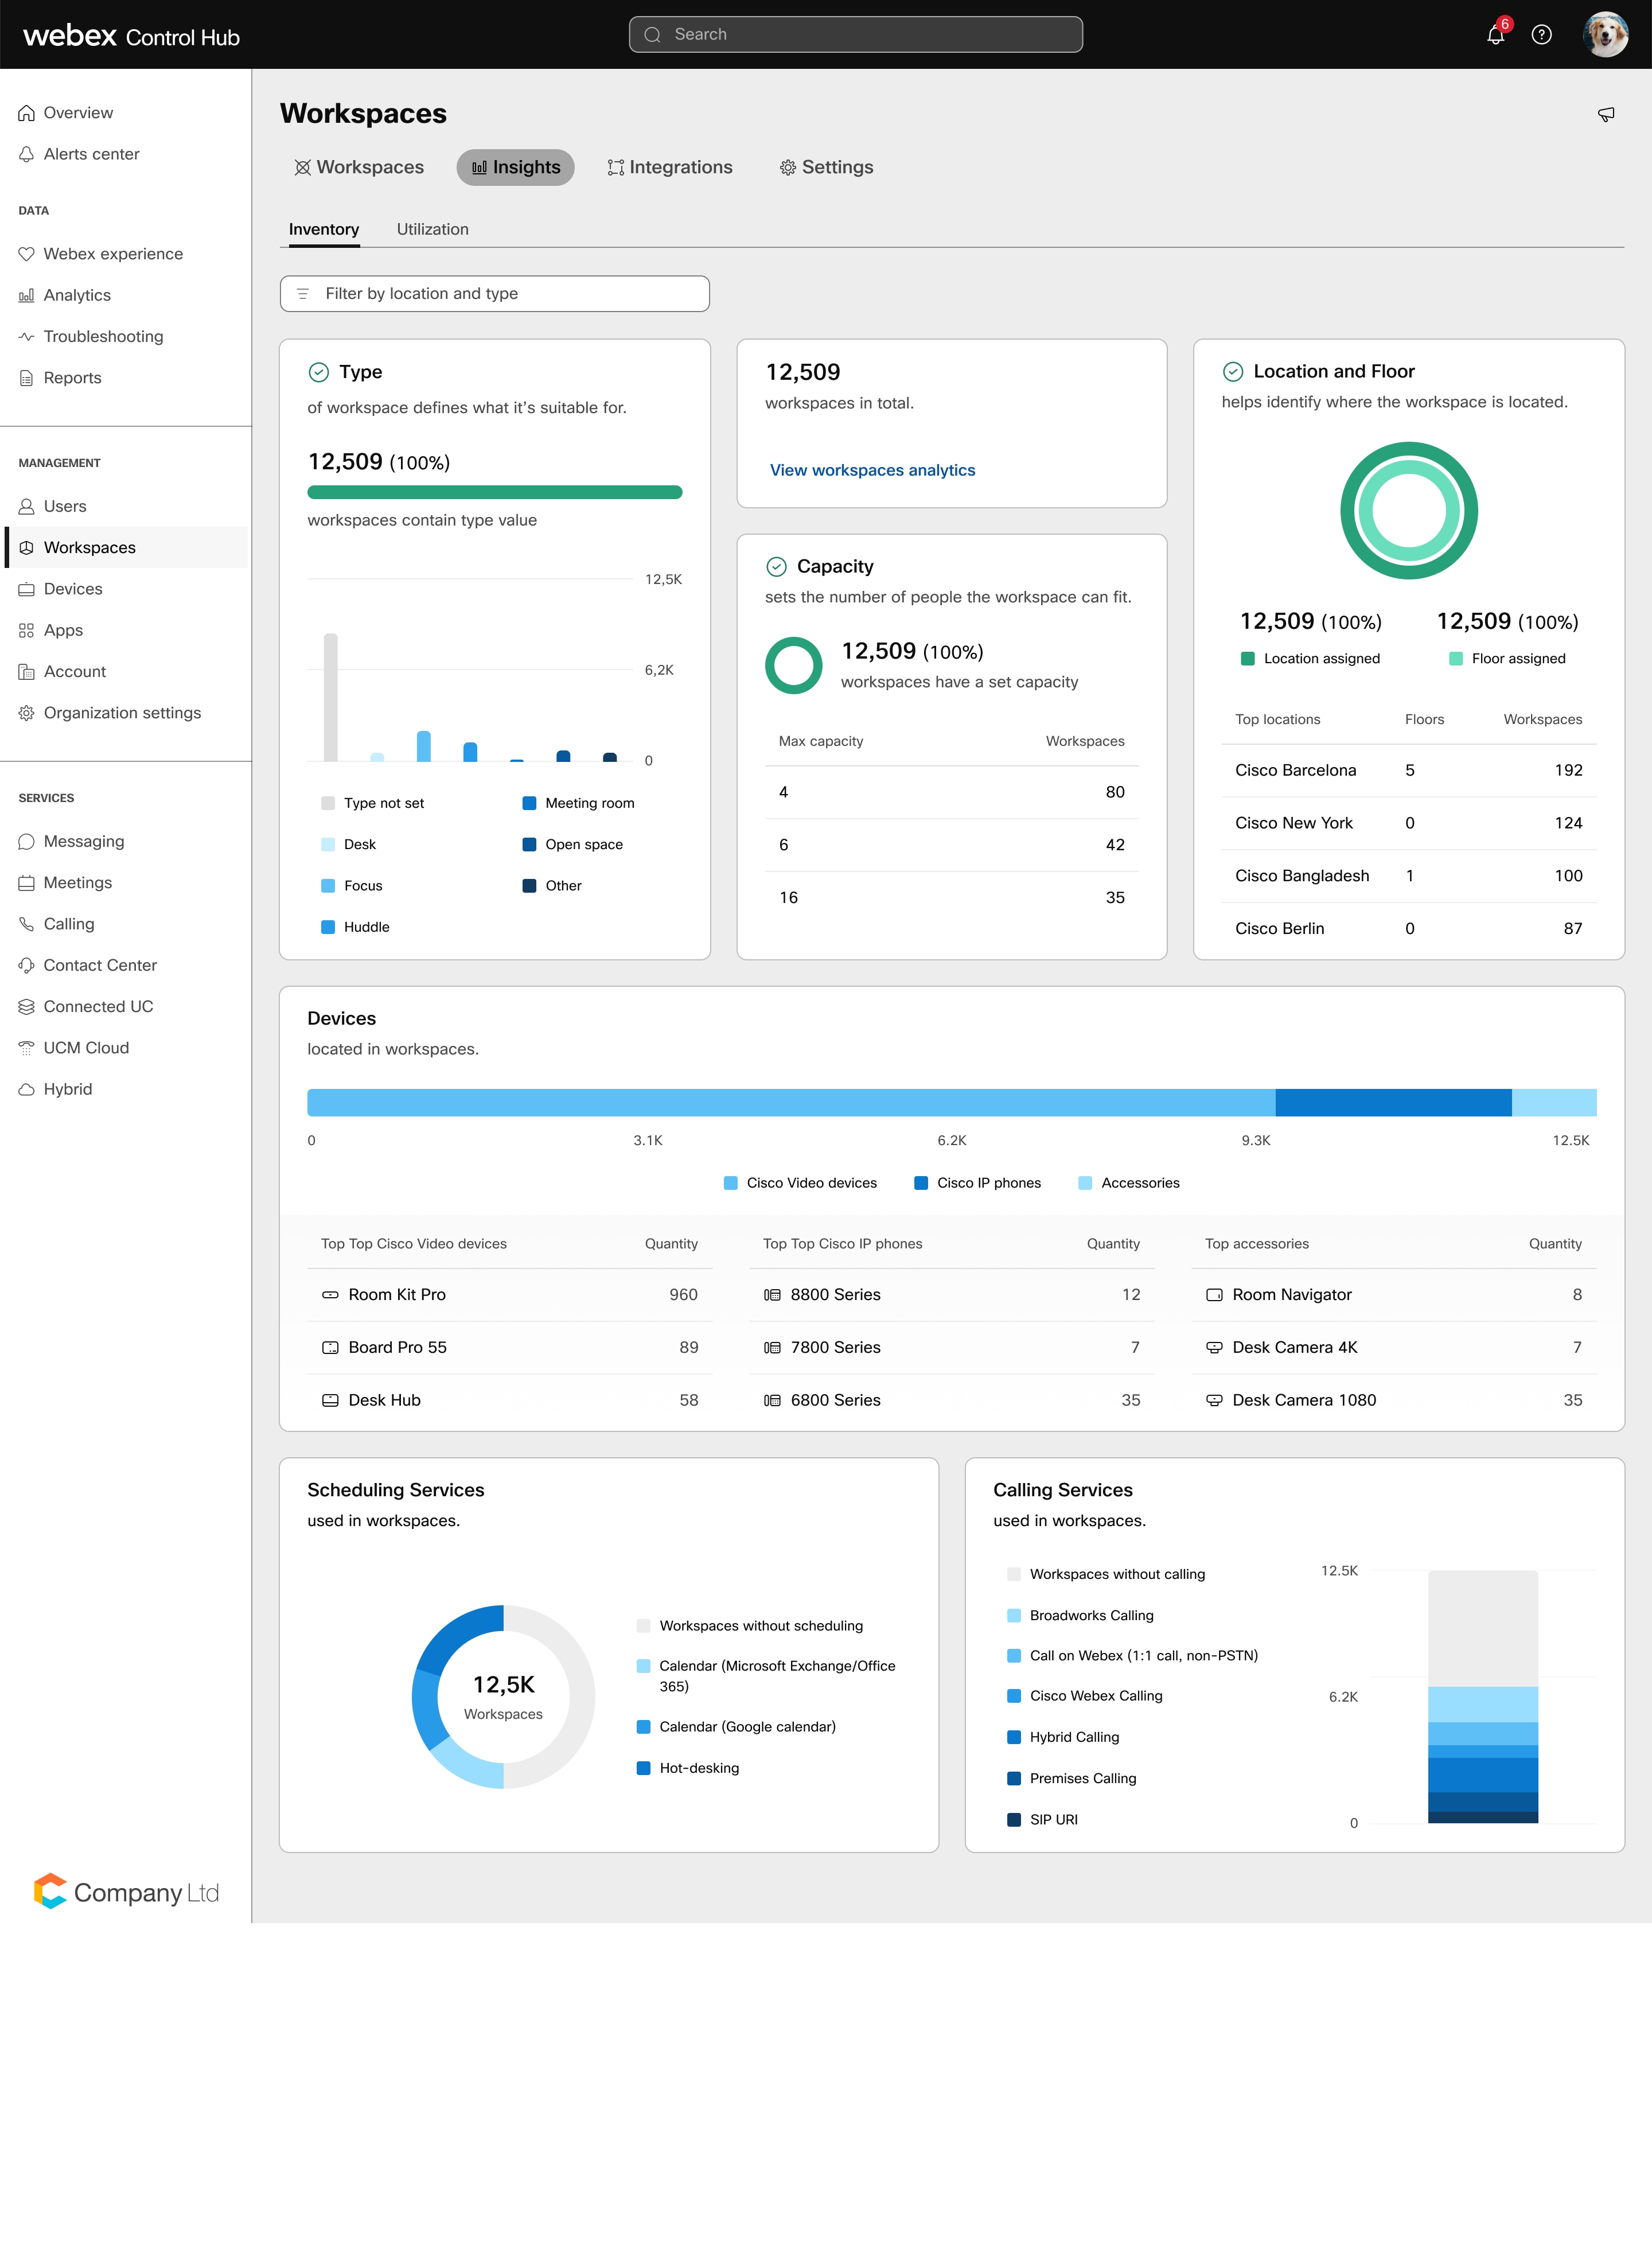Open Organization settings
Viewport: 1652px width, 2257px height.
click(122, 712)
